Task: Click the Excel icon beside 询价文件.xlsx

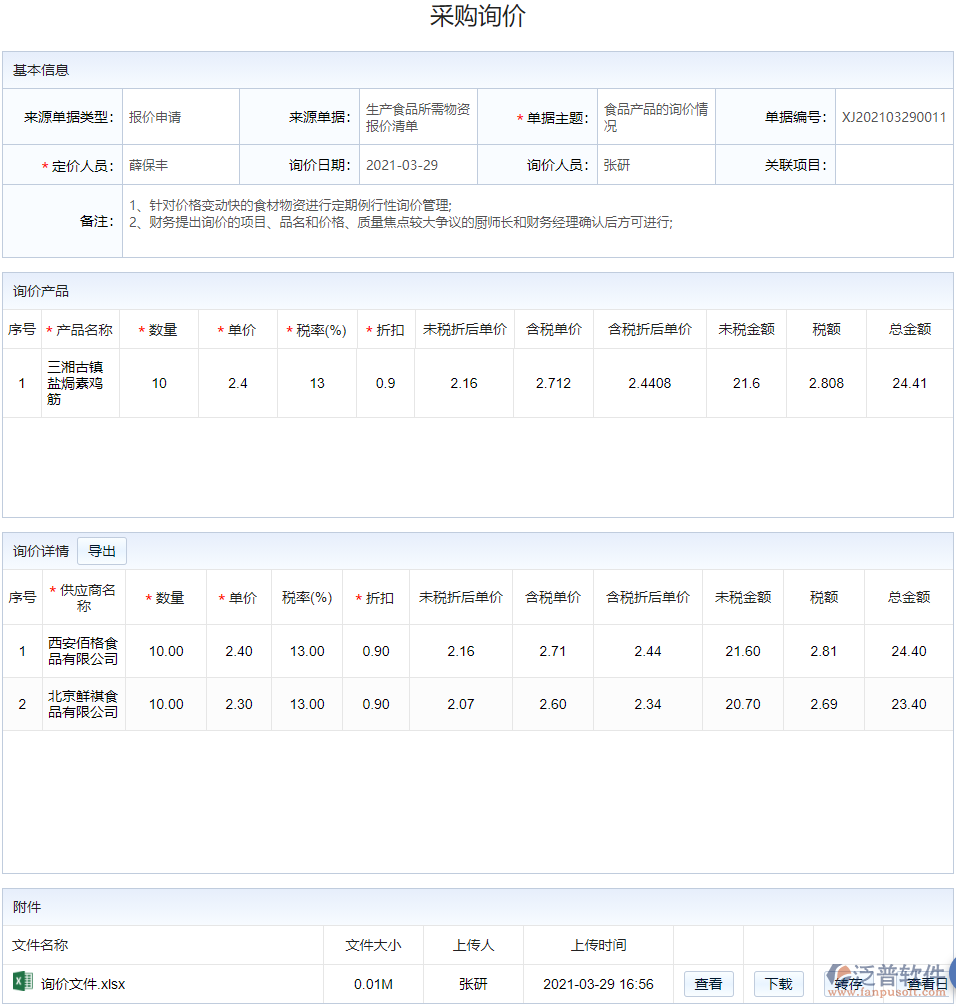Action: click(19, 984)
